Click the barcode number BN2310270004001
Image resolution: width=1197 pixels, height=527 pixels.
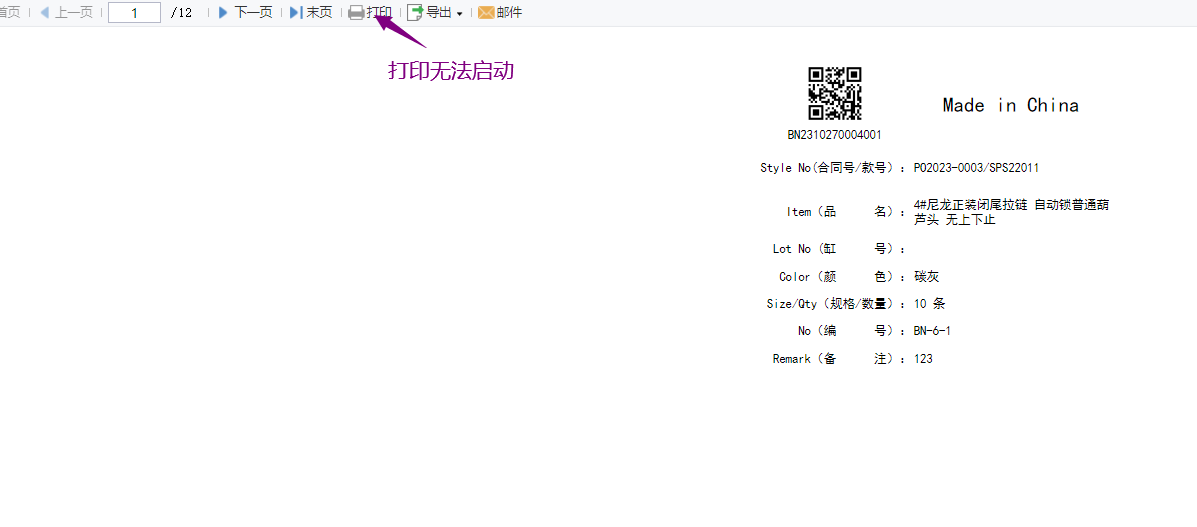834,135
